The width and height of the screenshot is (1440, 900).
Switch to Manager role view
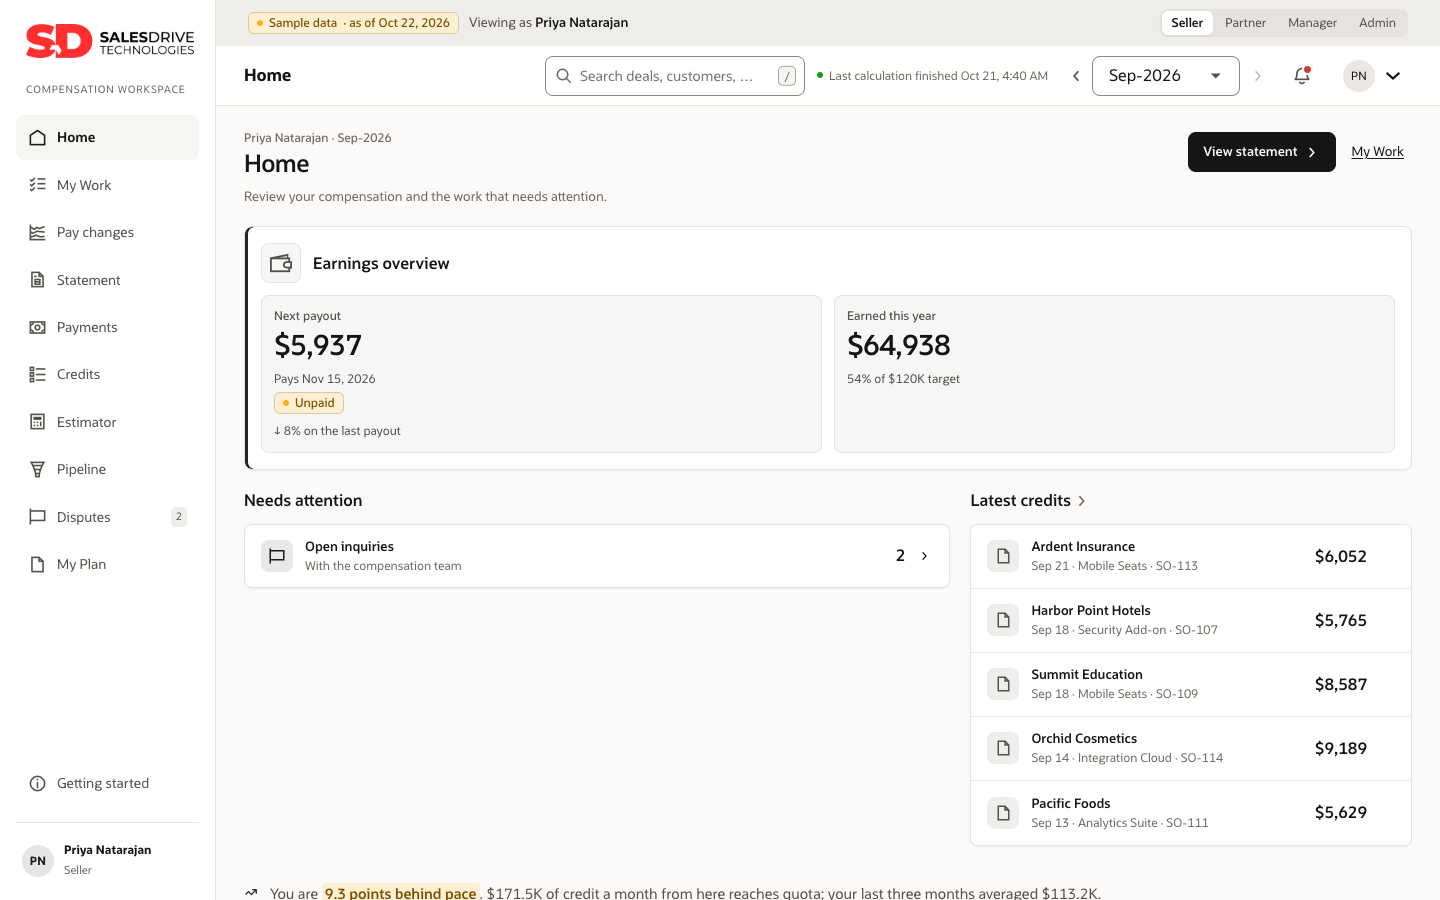coord(1312,23)
